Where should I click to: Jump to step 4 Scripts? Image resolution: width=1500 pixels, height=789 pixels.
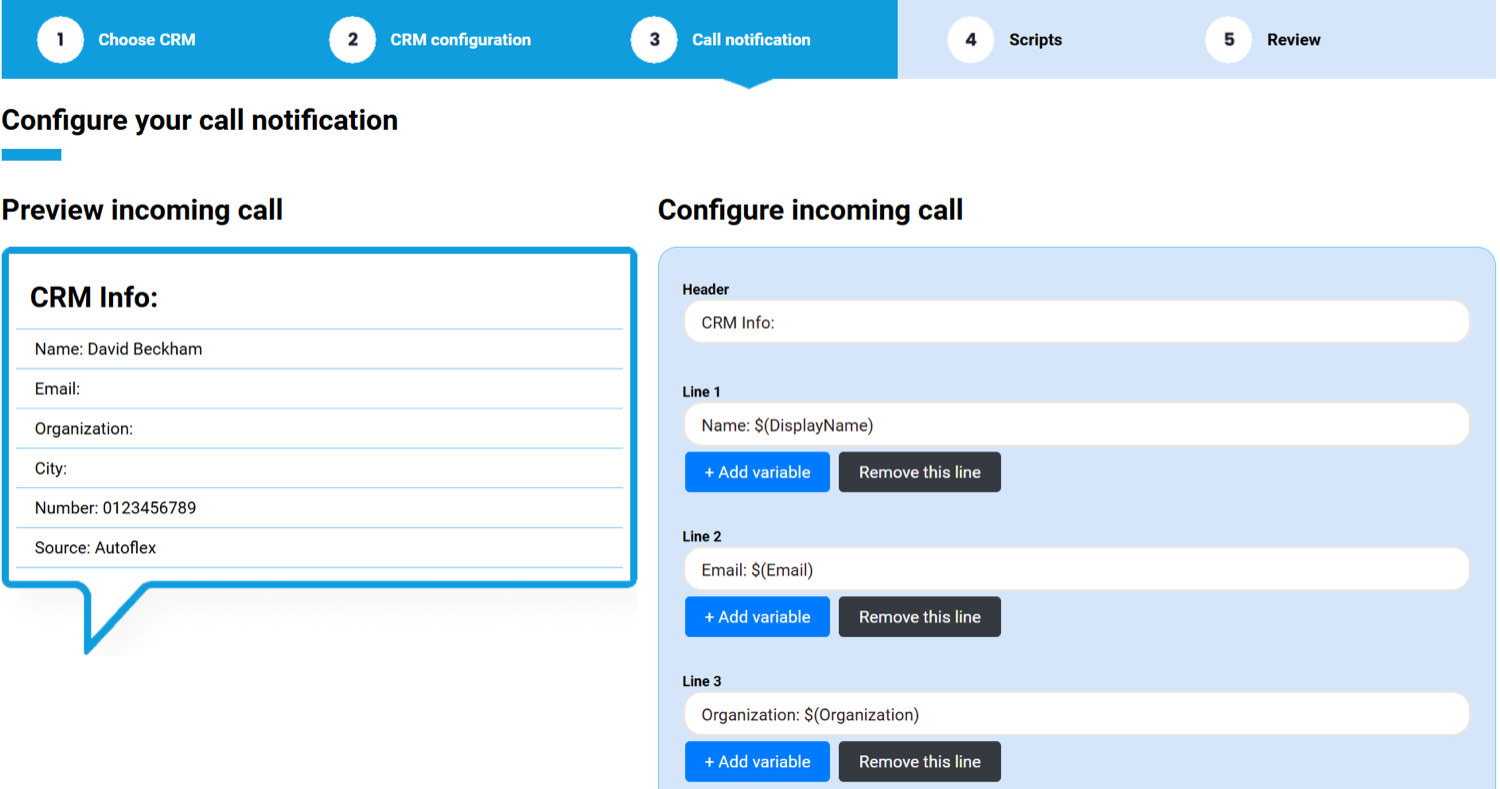(1005, 40)
